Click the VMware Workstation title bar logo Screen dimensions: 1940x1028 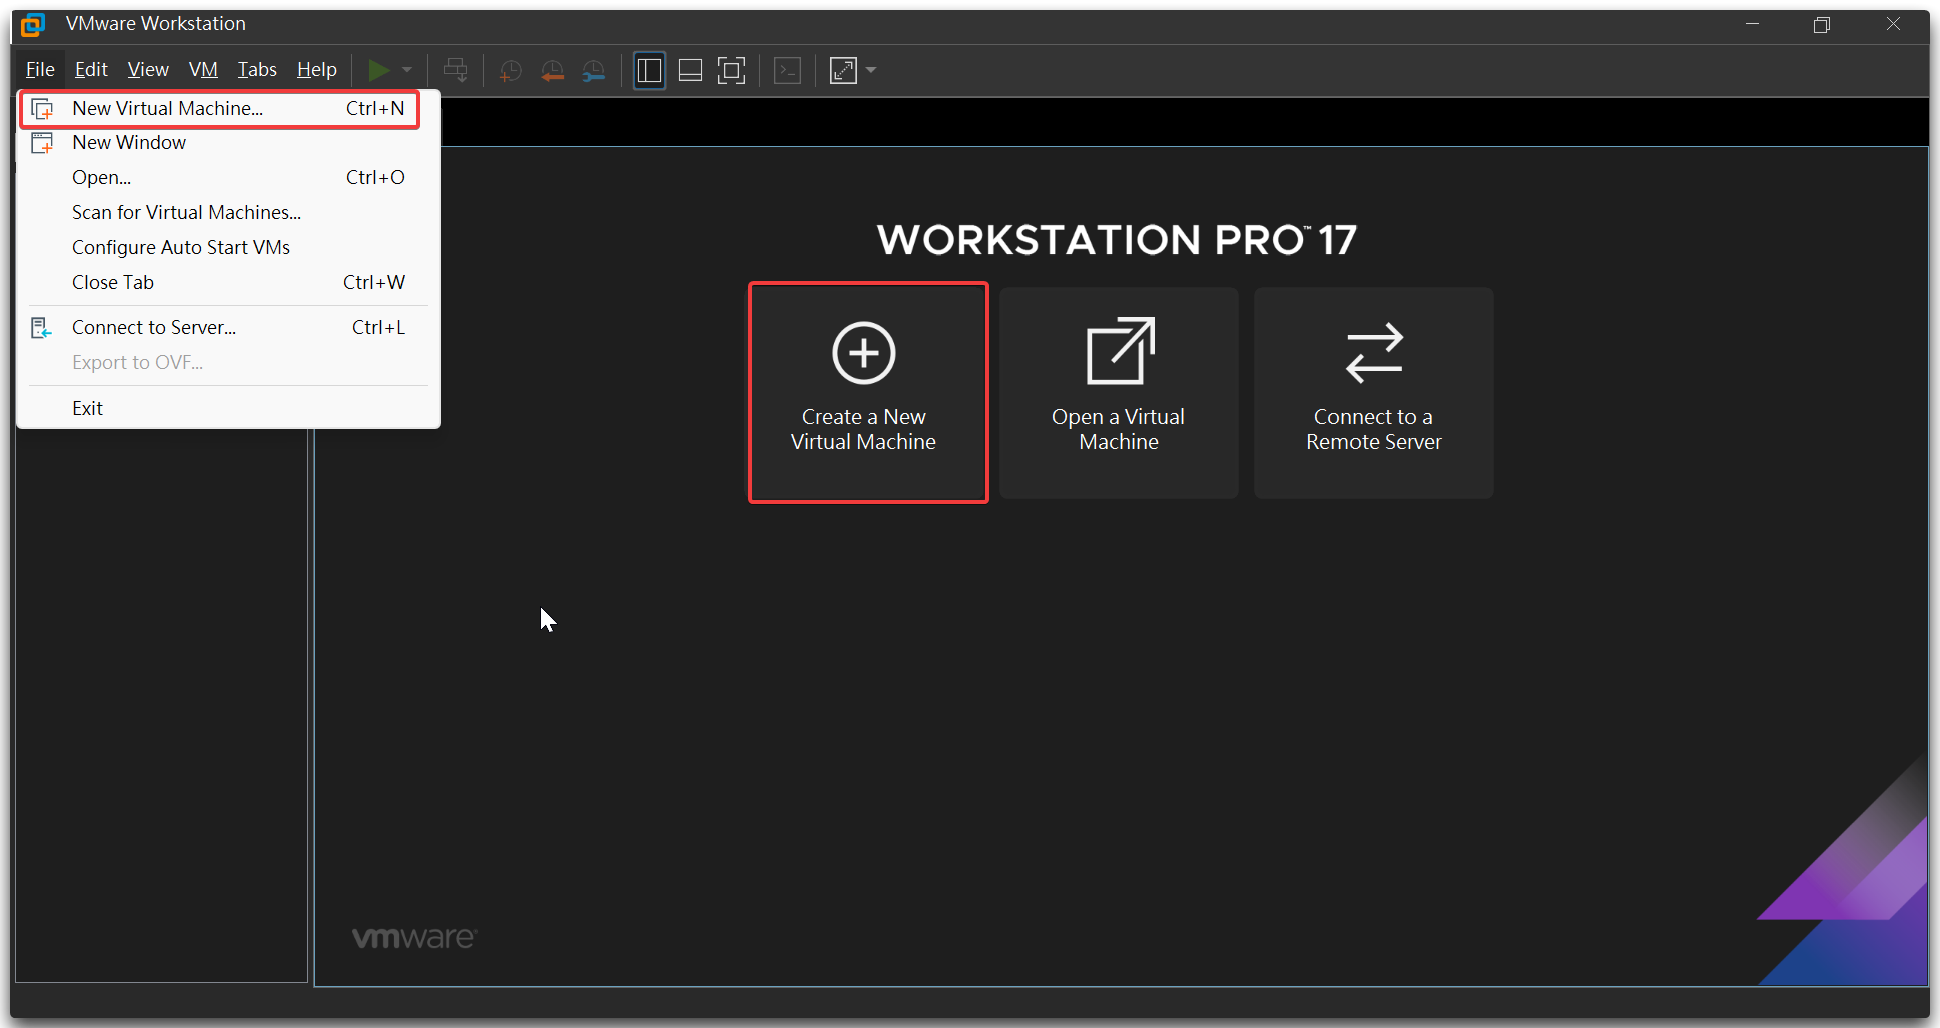point(33,24)
